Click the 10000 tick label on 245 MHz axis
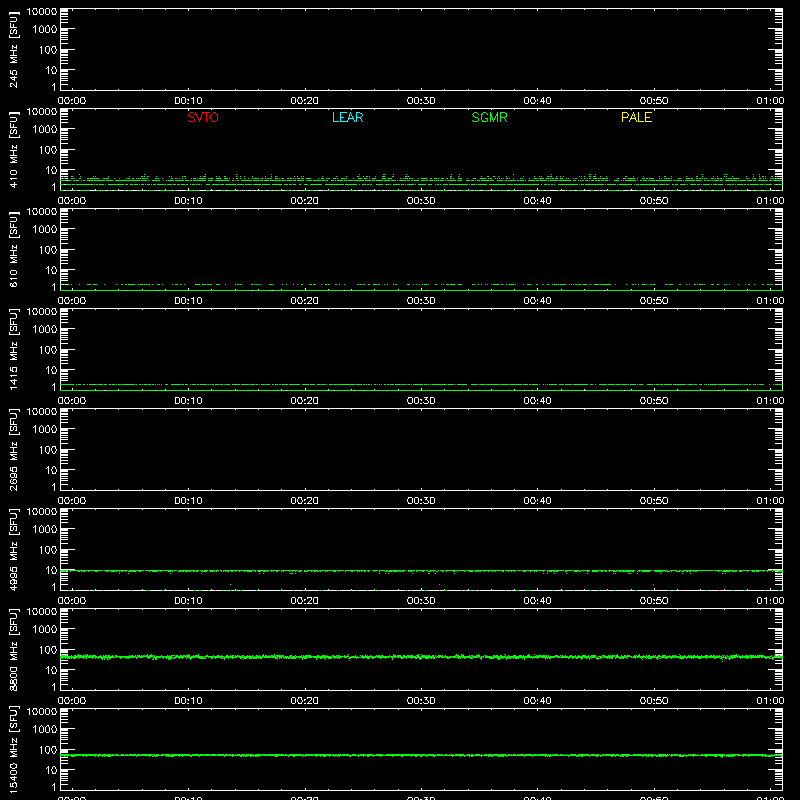Image resolution: width=800 pixels, height=800 pixels. coord(42,12)
